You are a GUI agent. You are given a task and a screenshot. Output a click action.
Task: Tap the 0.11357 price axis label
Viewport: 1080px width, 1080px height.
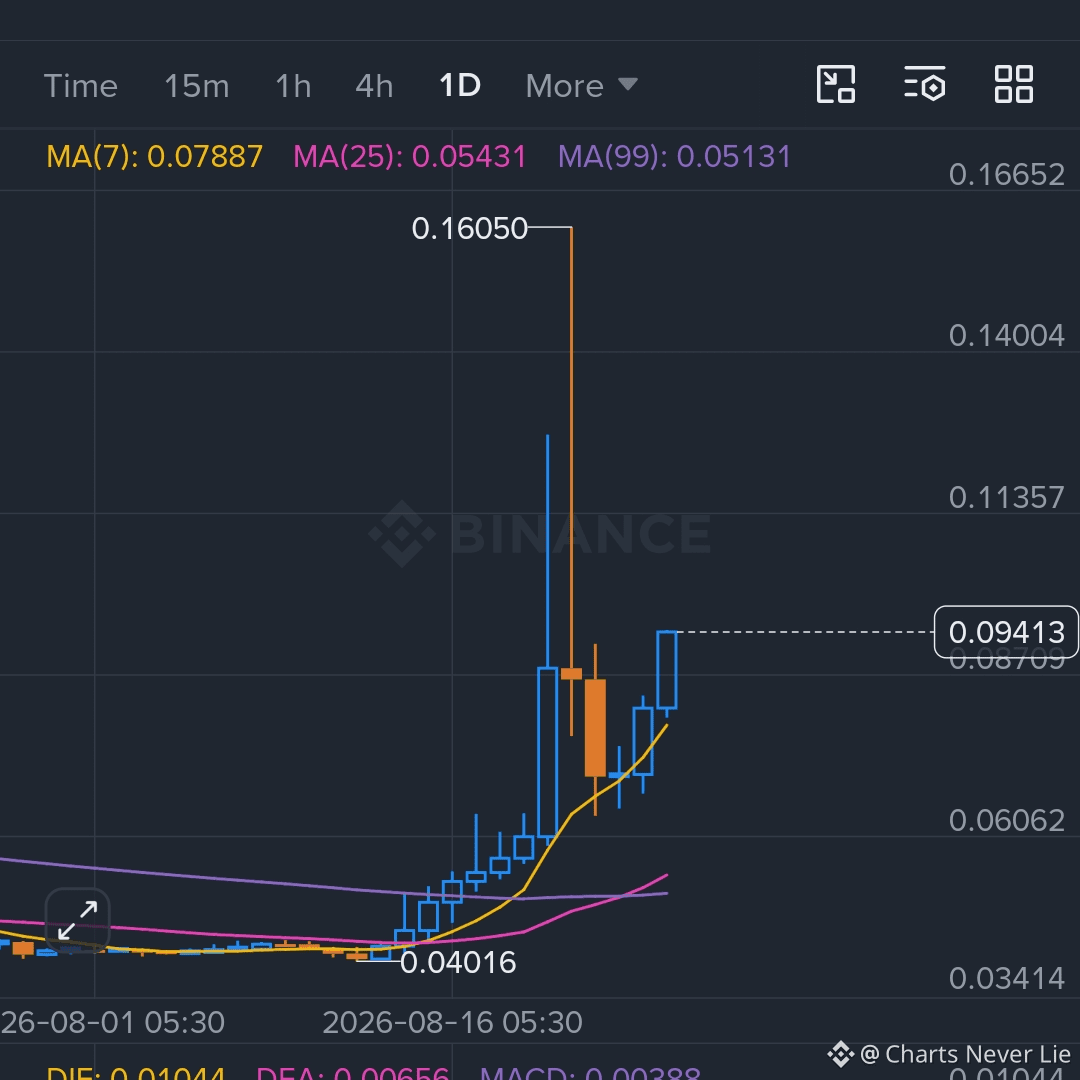tap(1006, 498)
